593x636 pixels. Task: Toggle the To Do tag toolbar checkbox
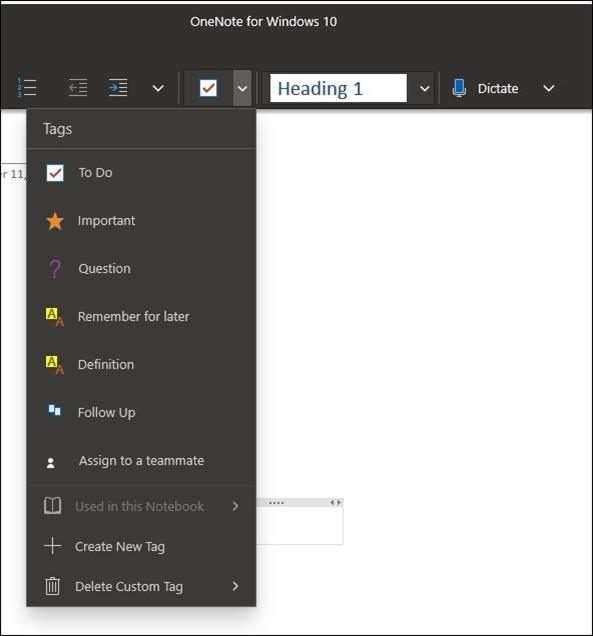(208, 88)
